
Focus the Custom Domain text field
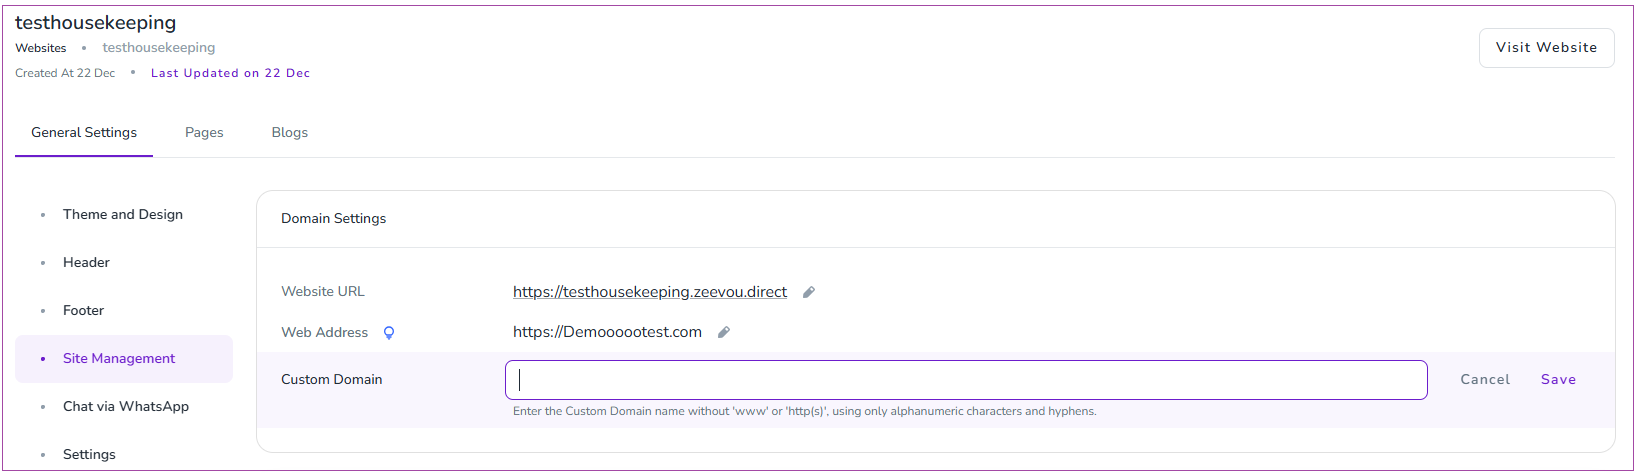click(966, 380)
